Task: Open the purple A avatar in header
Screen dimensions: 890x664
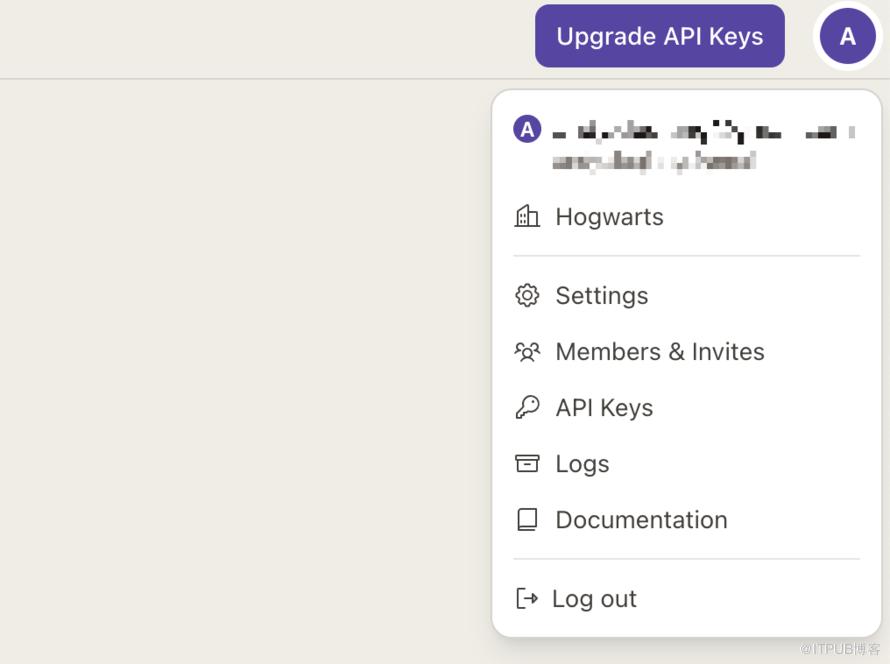Action: [847, 36]
